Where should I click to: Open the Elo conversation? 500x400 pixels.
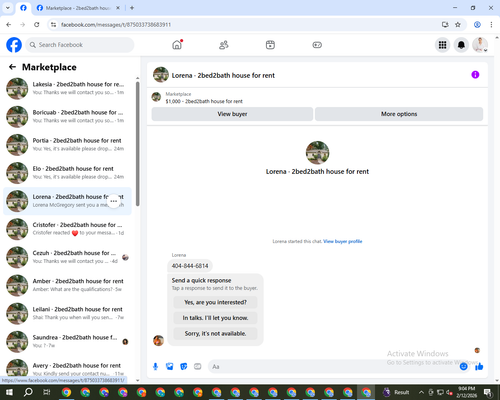tap(67, 173)
